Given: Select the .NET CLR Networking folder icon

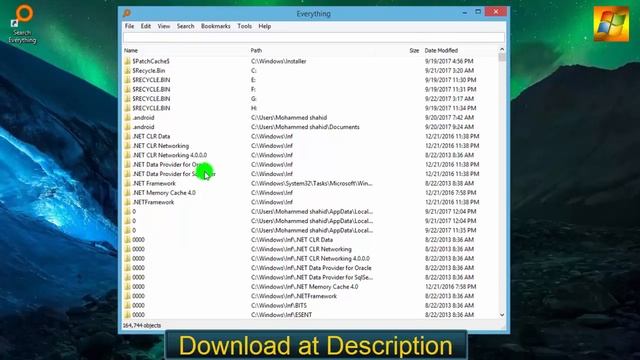Looking at the screenshot, I should coord(127,146).
